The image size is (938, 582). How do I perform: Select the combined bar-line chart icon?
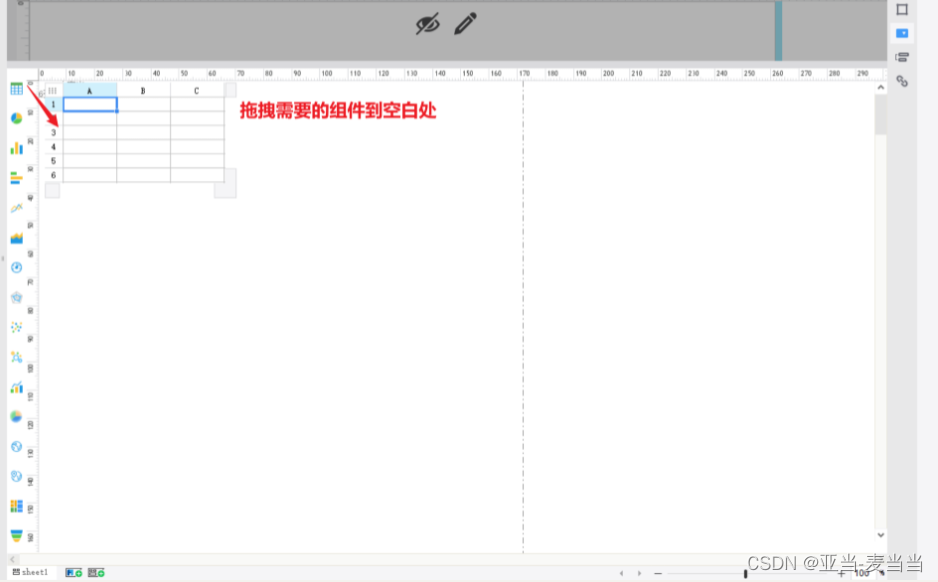[16, 387]
